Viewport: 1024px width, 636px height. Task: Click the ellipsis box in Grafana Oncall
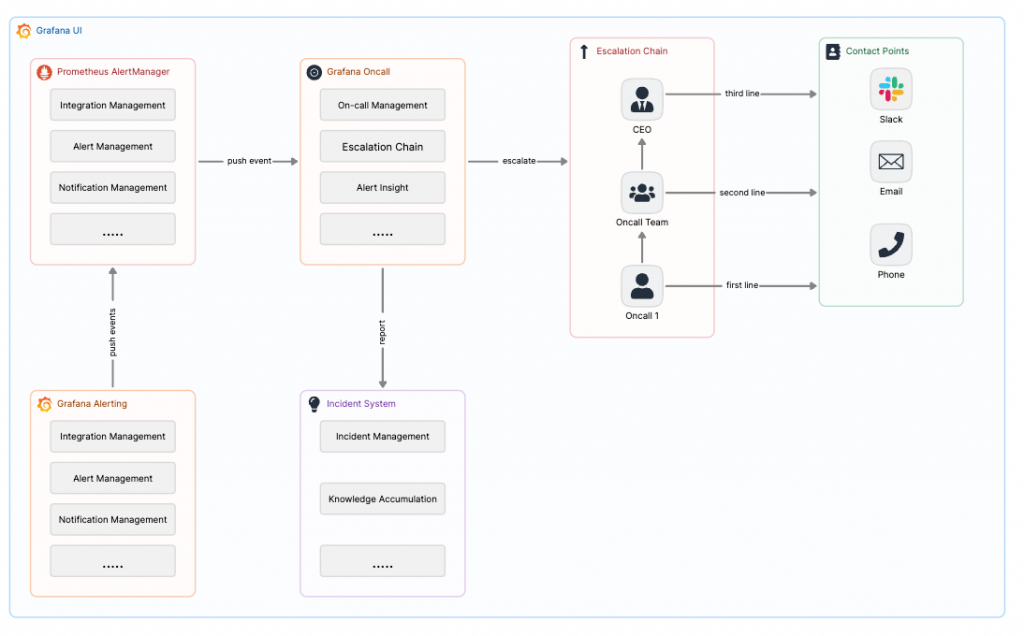tap(383, 229)
